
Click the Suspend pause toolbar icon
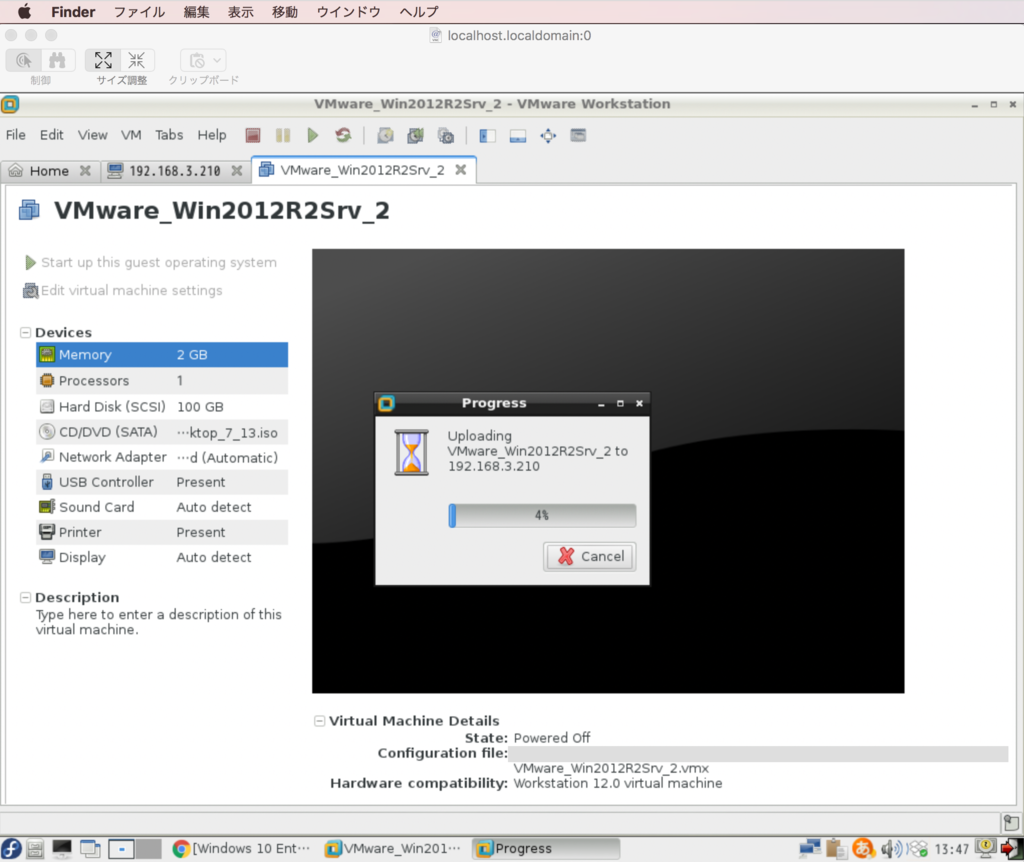(283, 135)
